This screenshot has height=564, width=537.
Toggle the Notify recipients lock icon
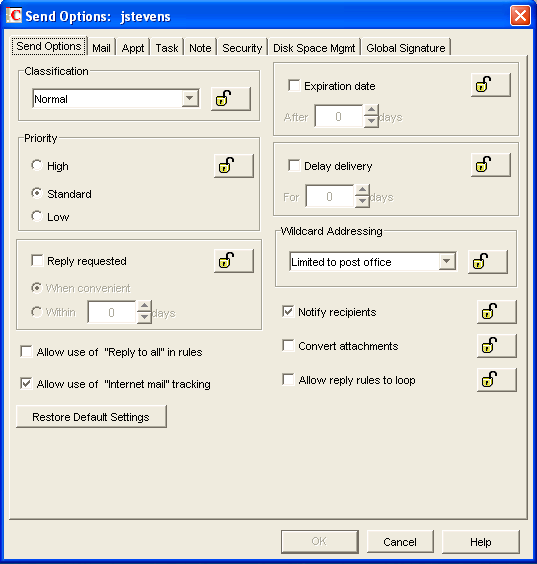497,312
